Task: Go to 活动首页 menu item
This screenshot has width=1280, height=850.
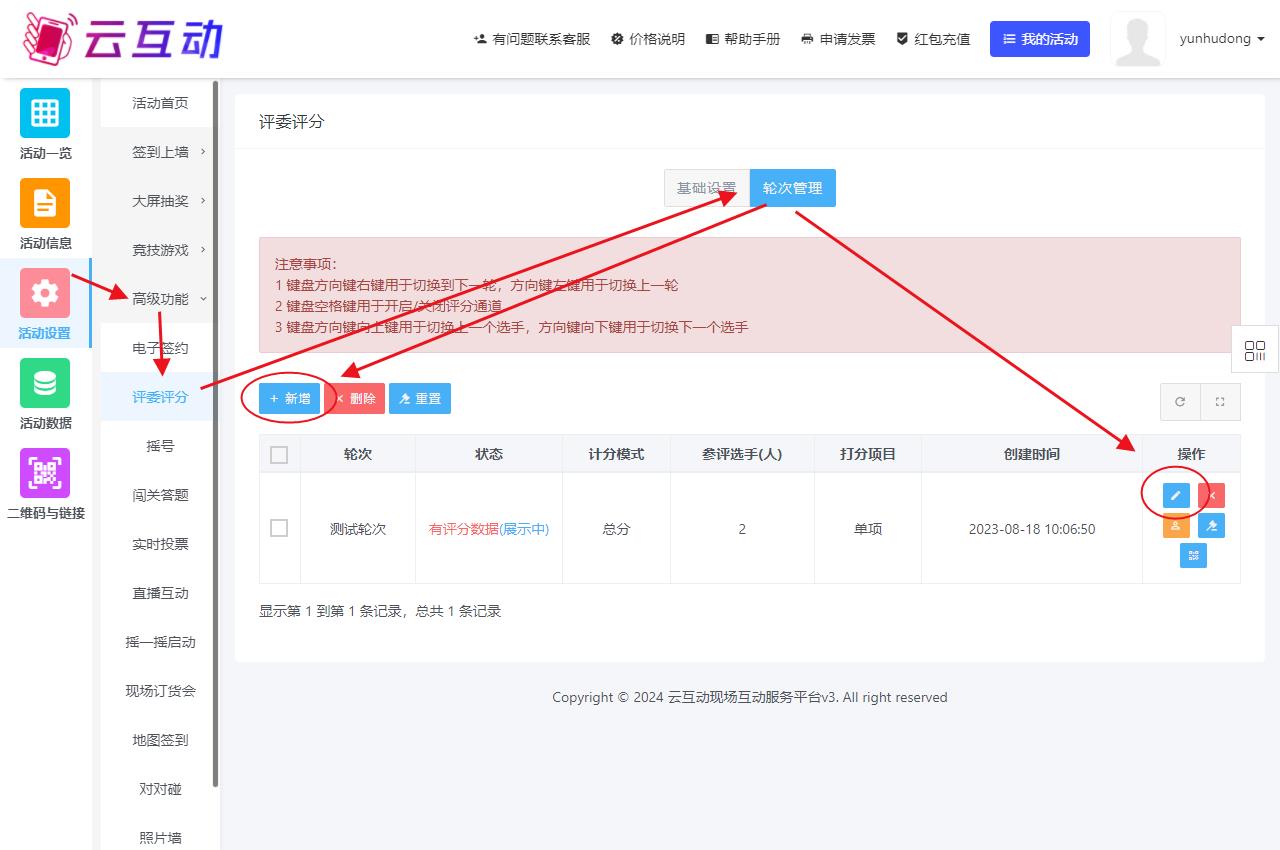Action: 159,103
